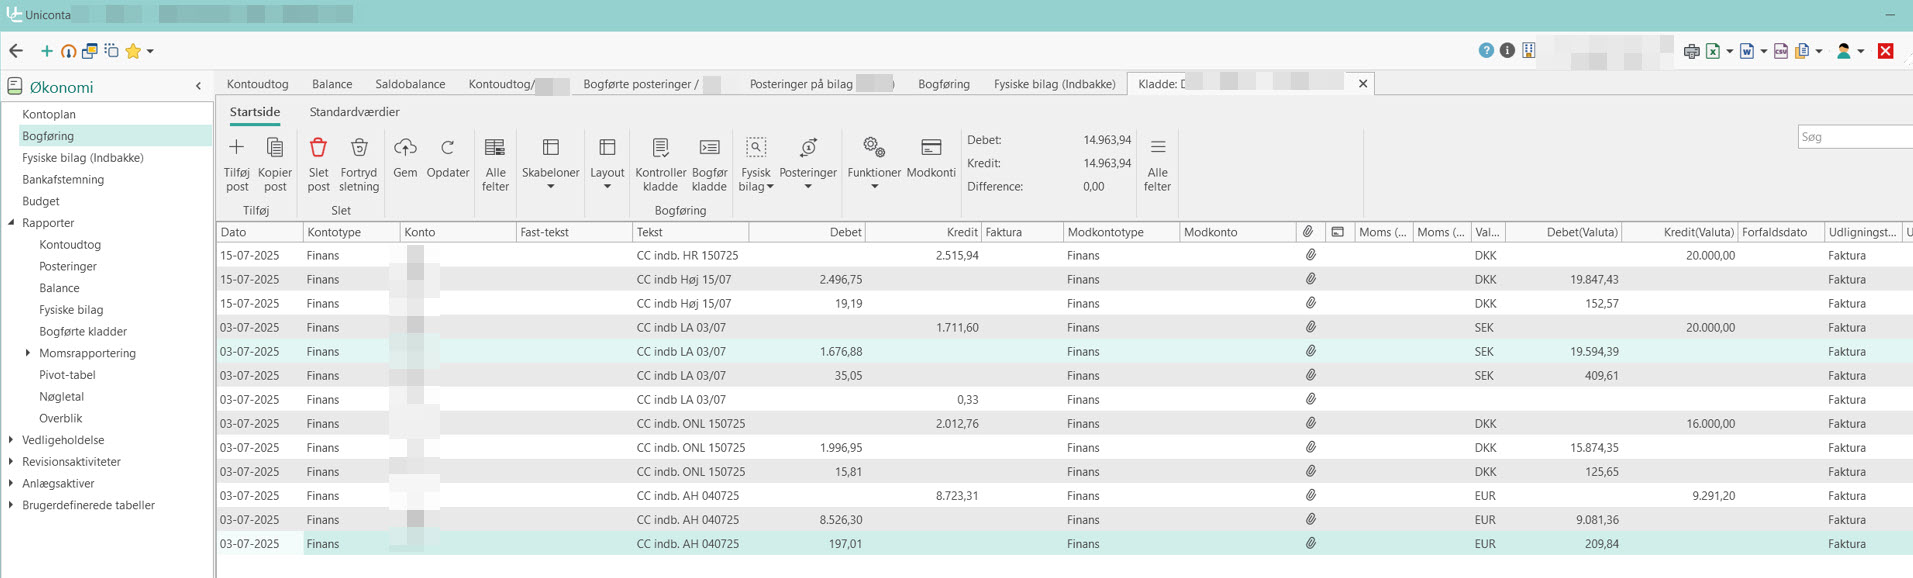The height and width of the screenshot is (578, 1913).
Task: Delete the line with Slet post
Action: (x=318, y=165)
